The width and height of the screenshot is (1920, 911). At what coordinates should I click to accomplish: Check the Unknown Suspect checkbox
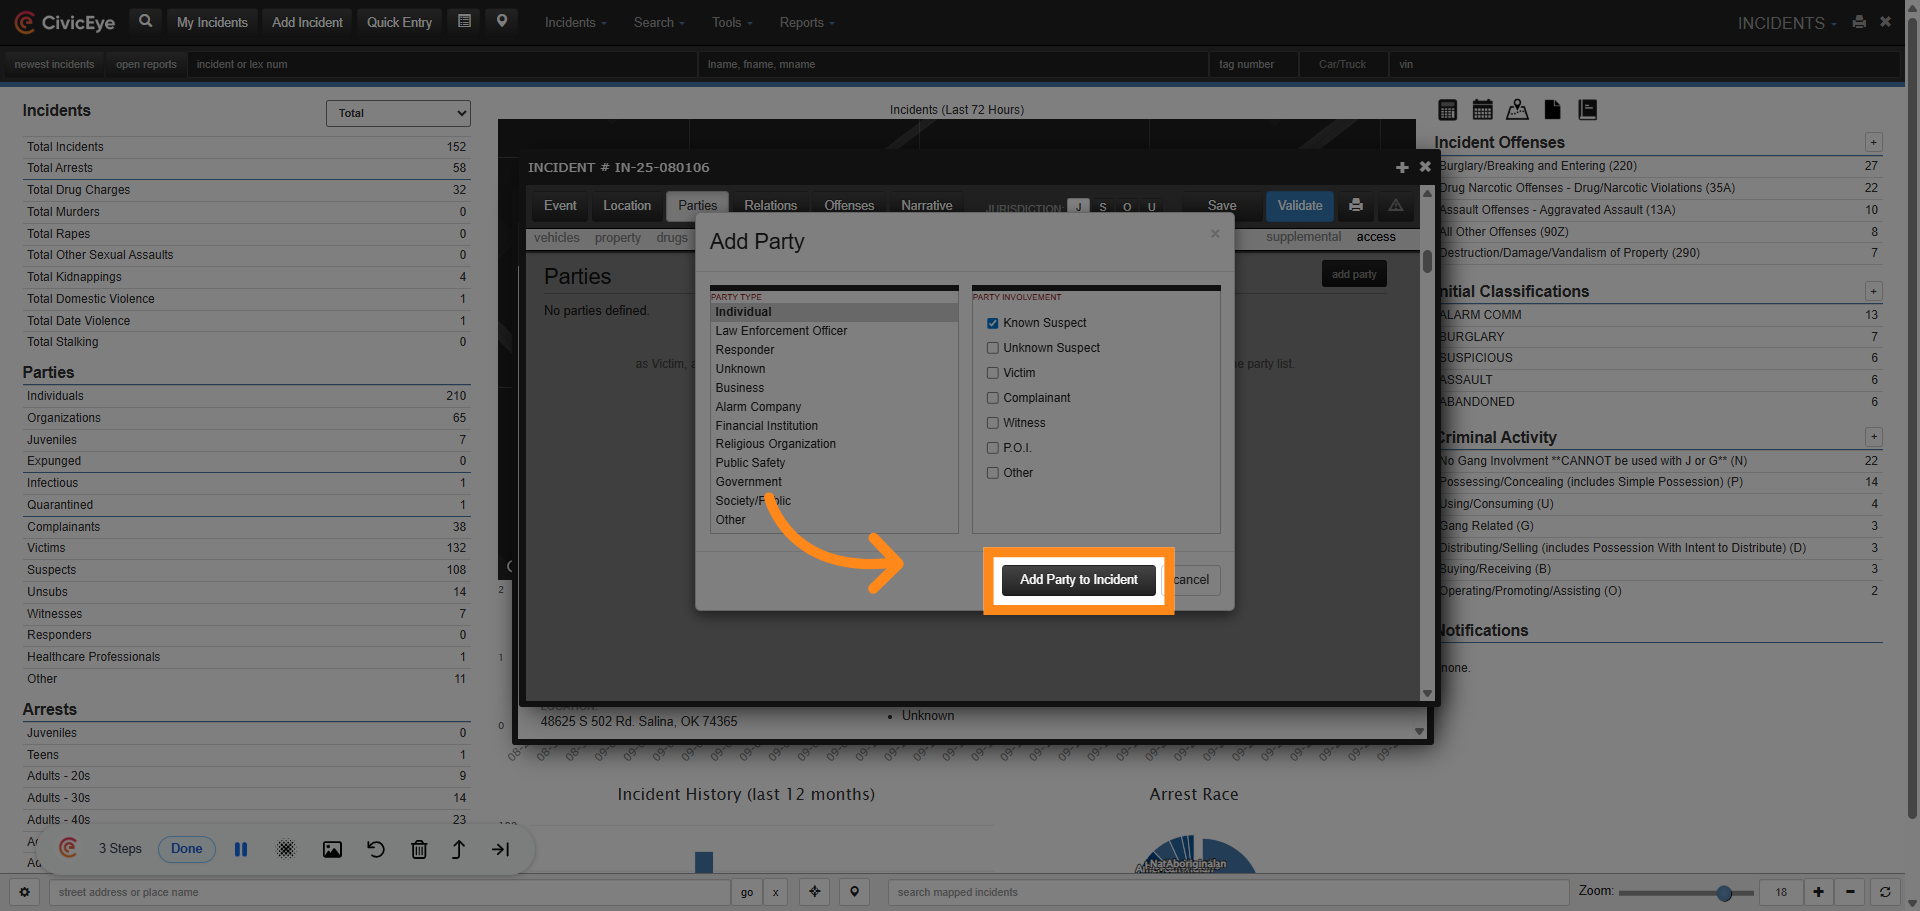(x=993, y=348)
